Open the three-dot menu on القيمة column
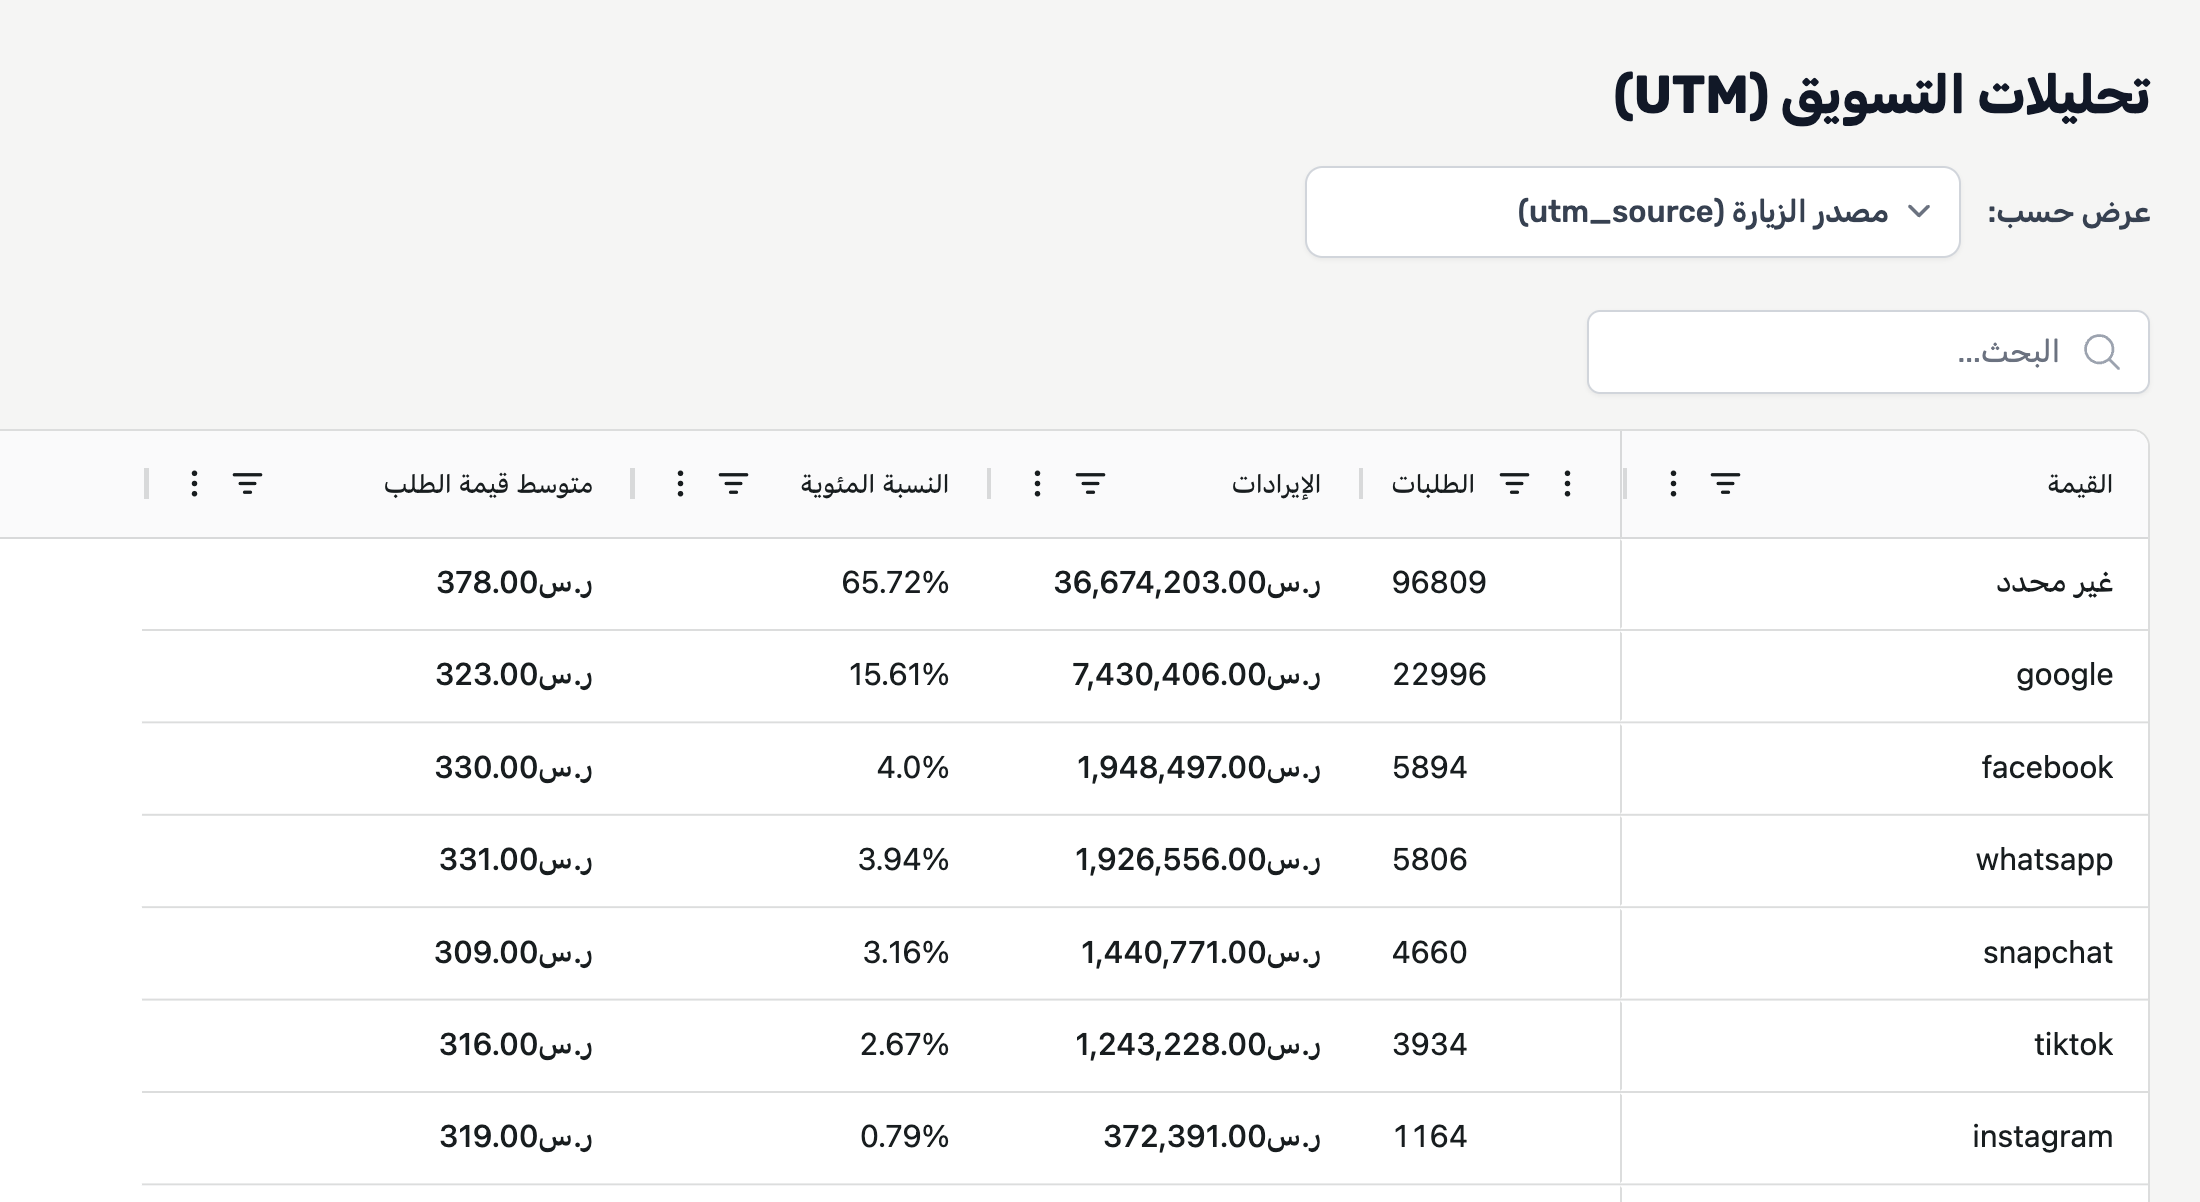This screenshot has height=1202, width=2200. pyautogui.click(x=1671, y=483)
